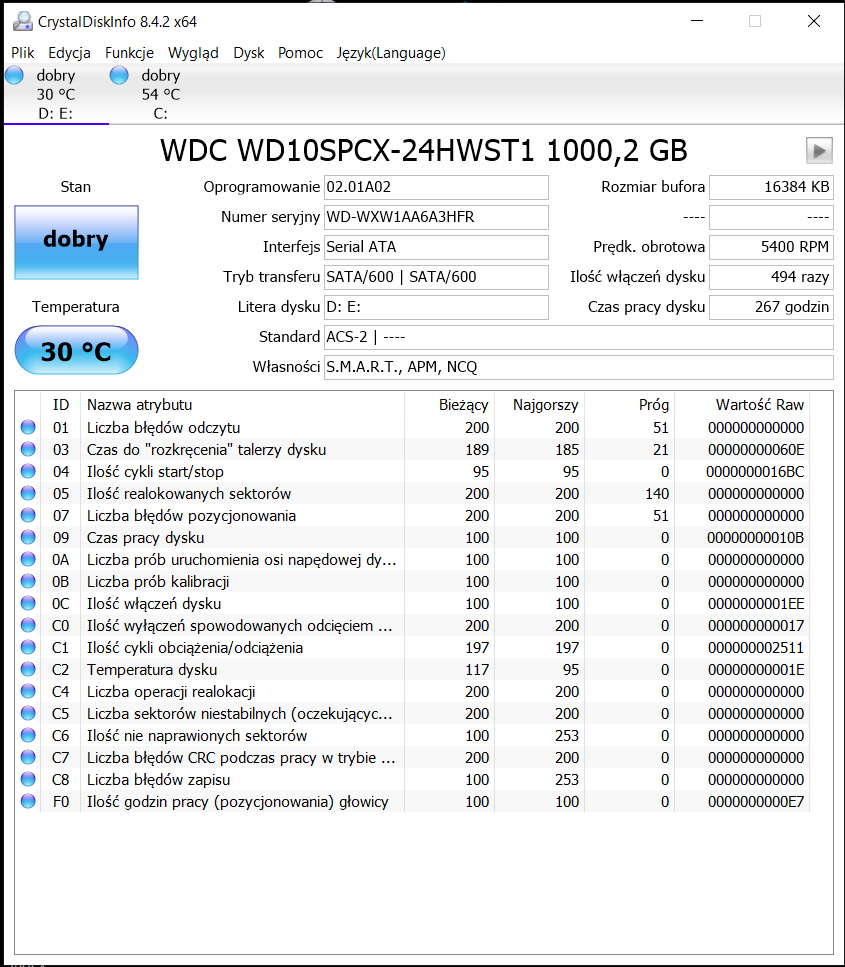Viewport: 845px width, 967px height.
Task: Click raw value 0000000016BC
Action: pyautogui.click(x=755, y=472)
